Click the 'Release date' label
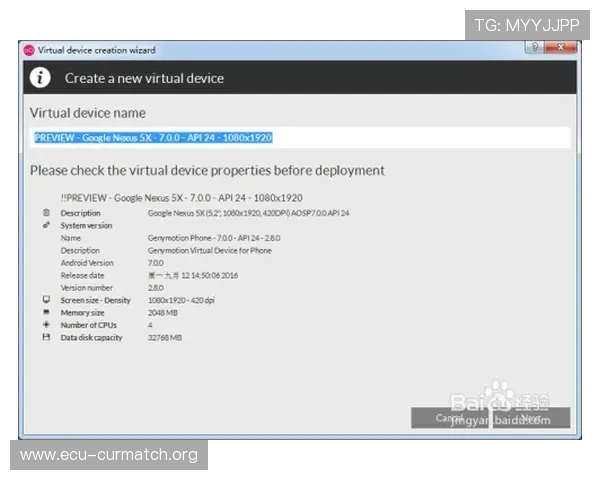This screenshot has width=600, height=480. 82,275
